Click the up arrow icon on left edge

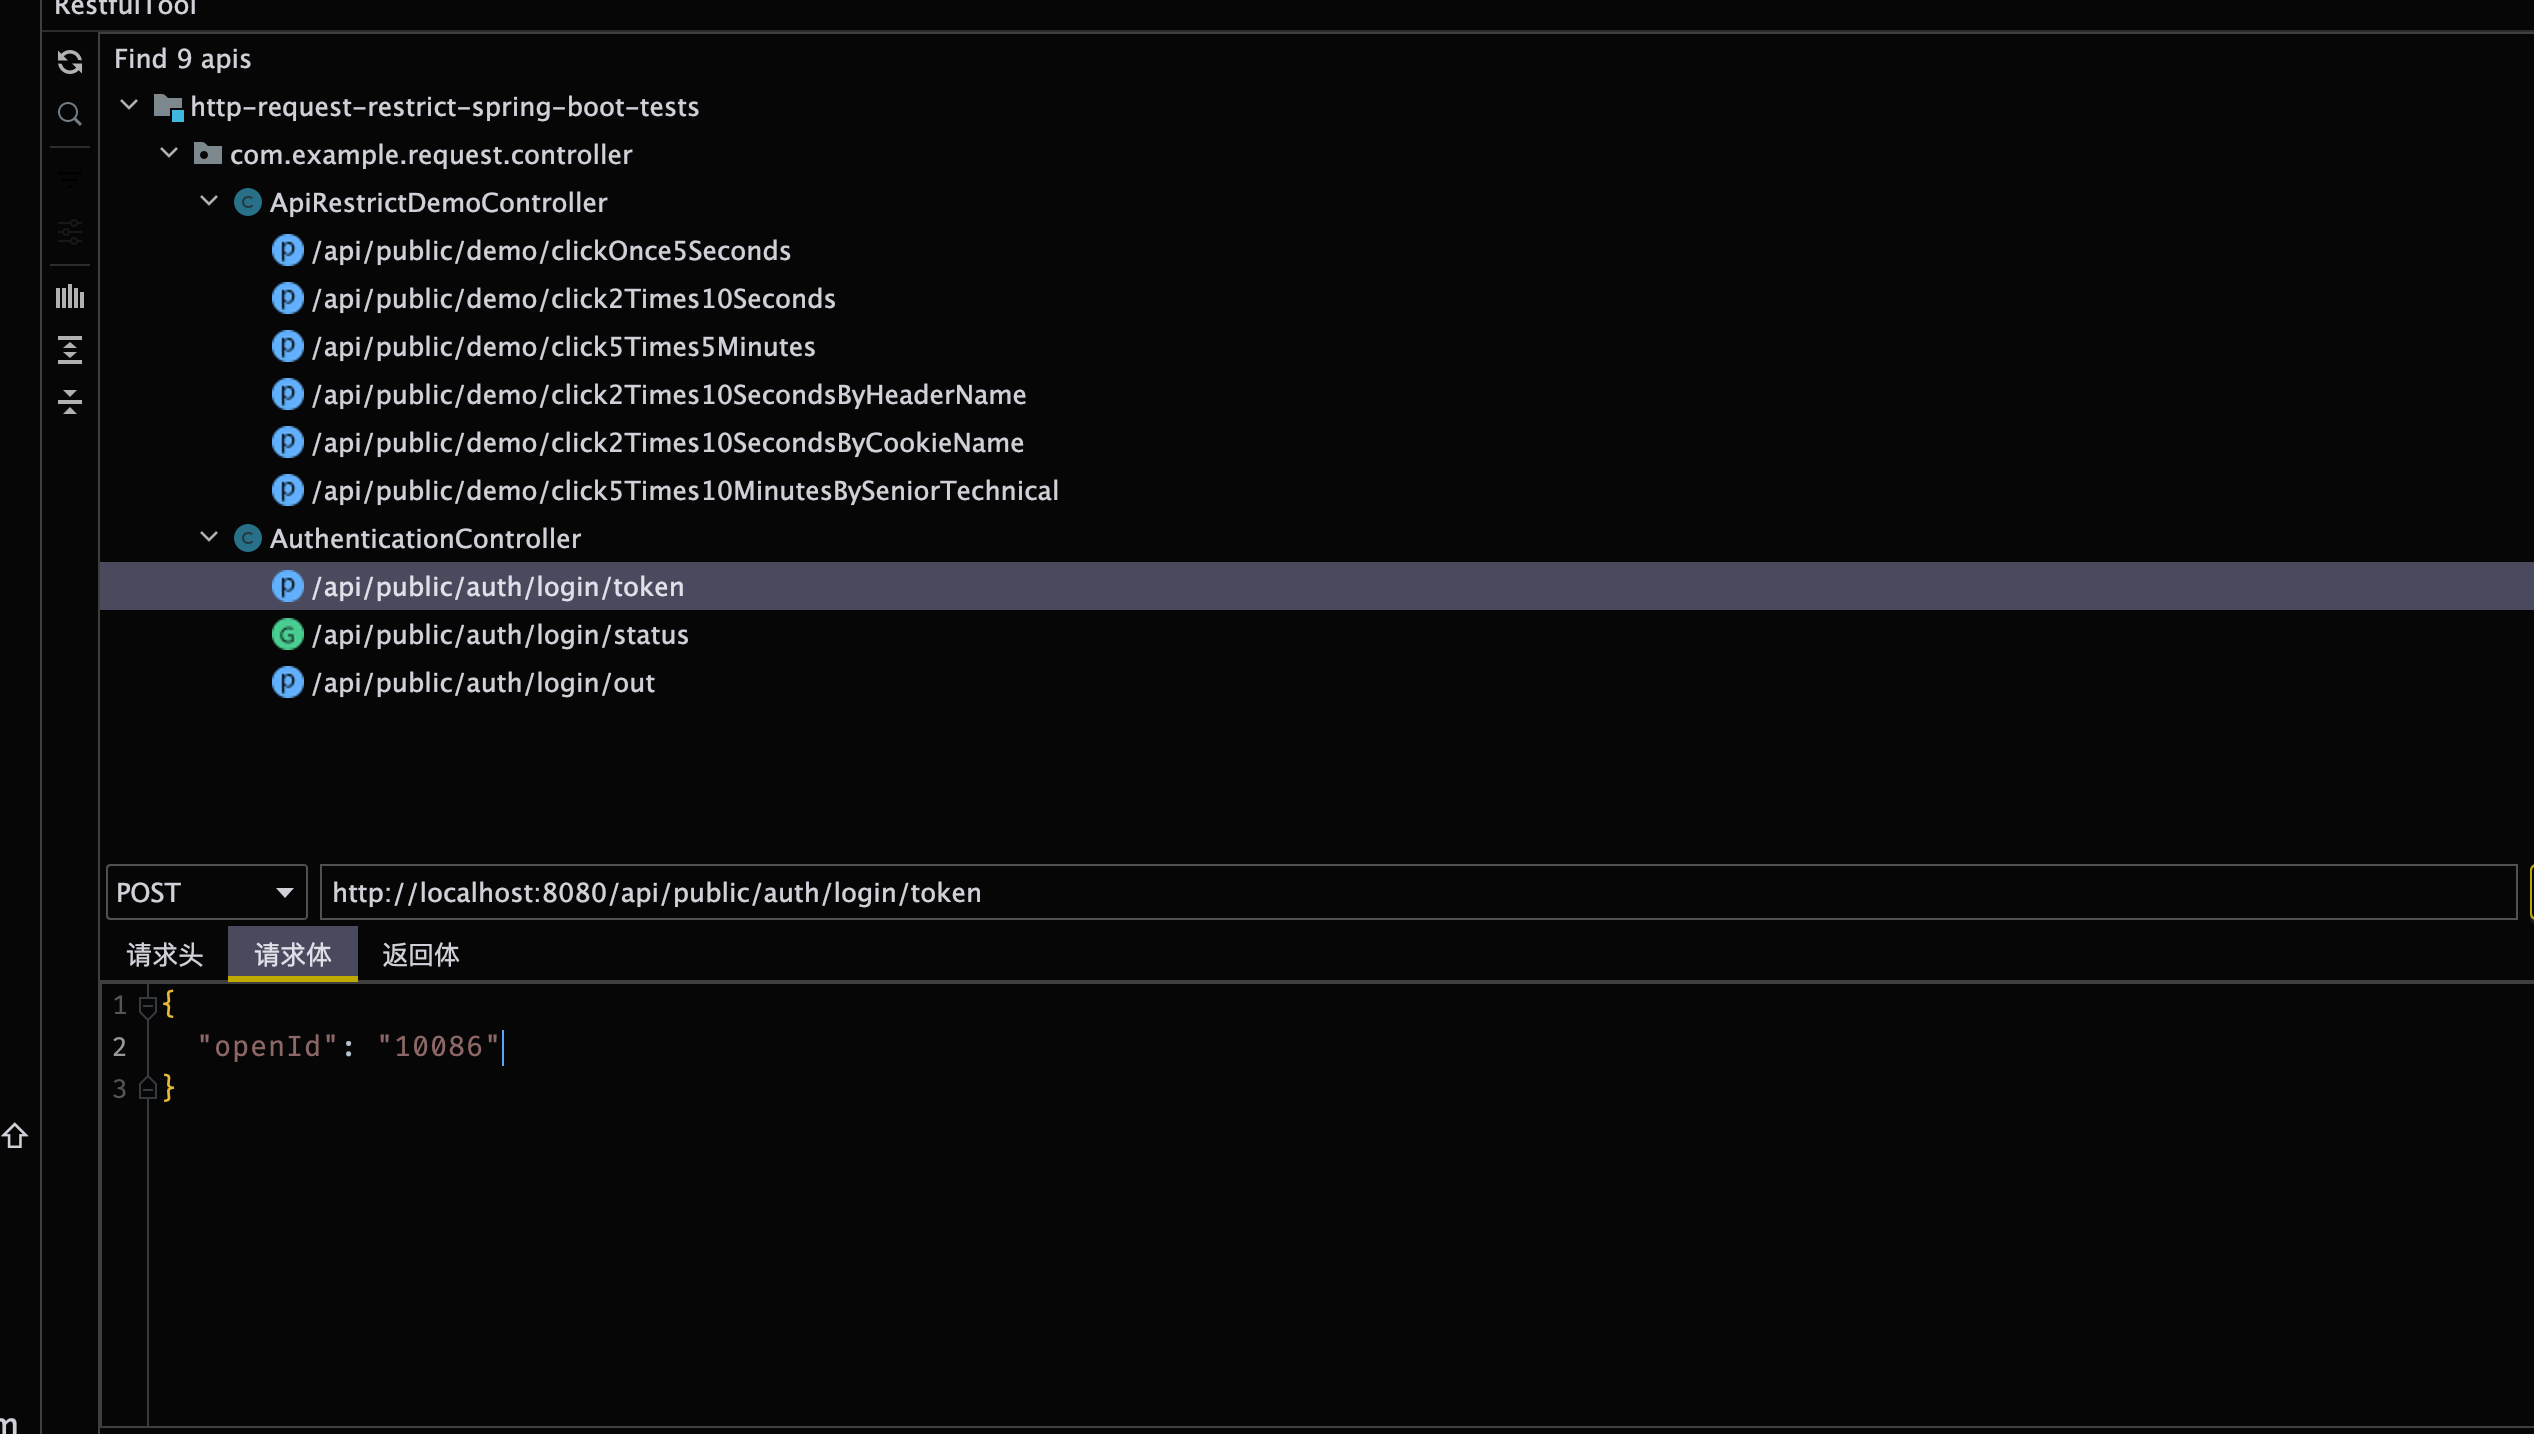[15, 1136]
